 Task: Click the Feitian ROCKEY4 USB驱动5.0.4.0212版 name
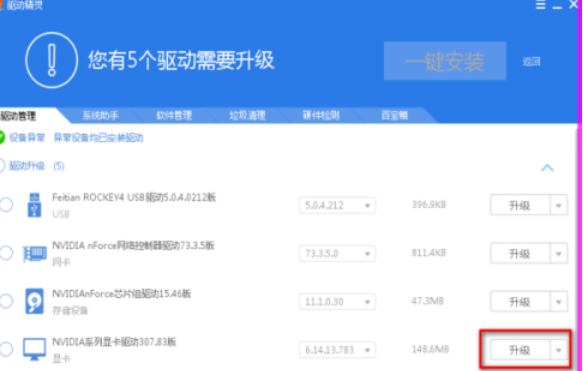[134, 197]
